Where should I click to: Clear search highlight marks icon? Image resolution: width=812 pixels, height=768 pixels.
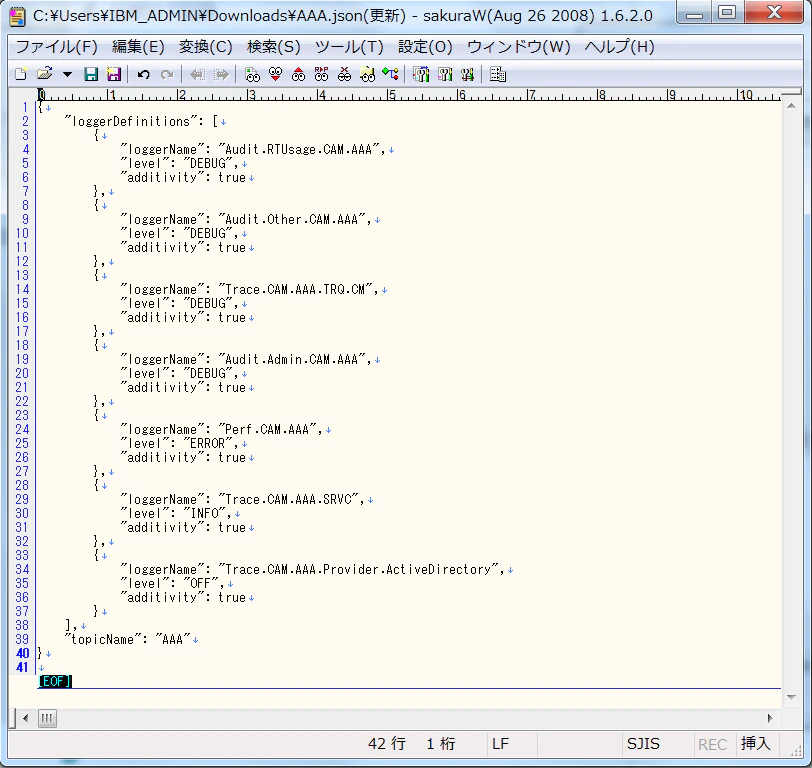[344, 75]
